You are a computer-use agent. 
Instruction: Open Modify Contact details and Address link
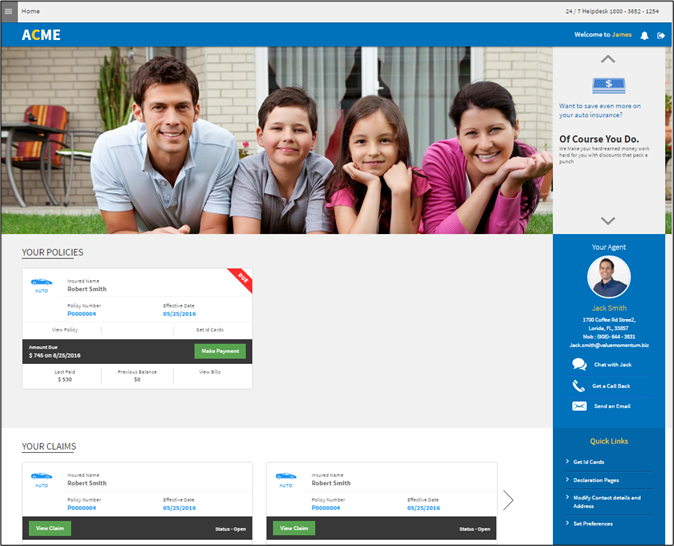point(607,502)
